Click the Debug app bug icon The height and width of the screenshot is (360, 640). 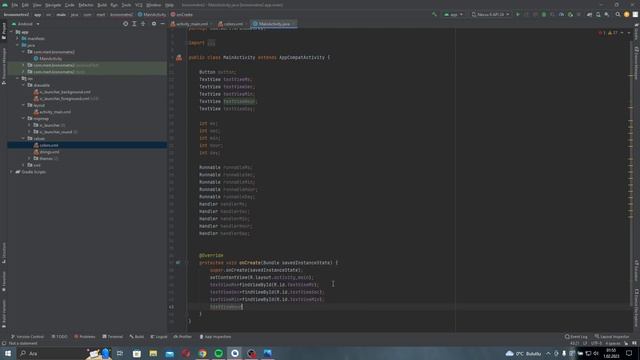pos(544,14)
